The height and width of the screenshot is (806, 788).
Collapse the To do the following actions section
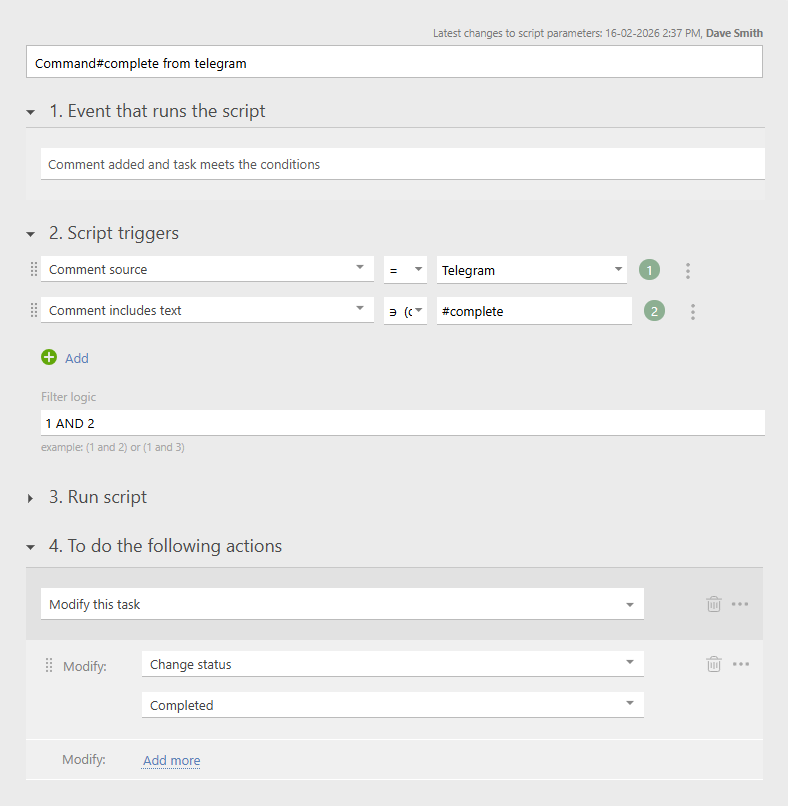31,547
